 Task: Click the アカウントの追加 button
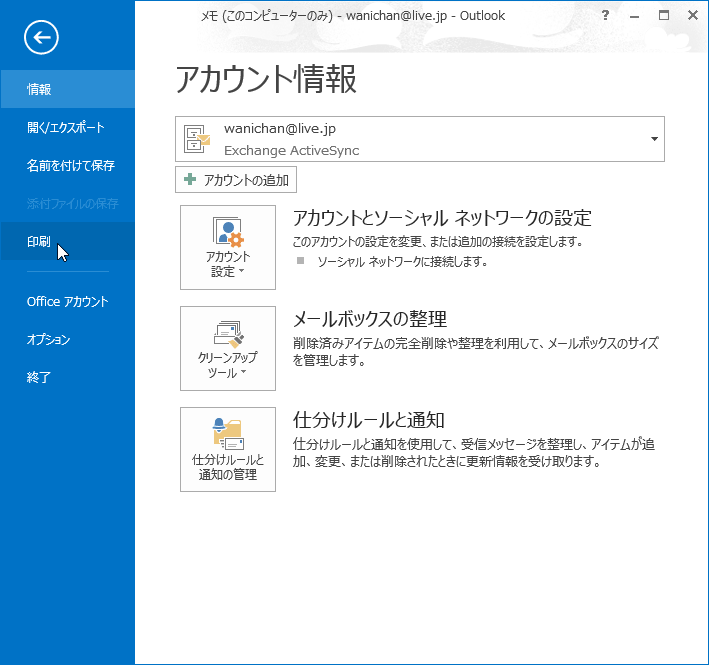[236, 179]
